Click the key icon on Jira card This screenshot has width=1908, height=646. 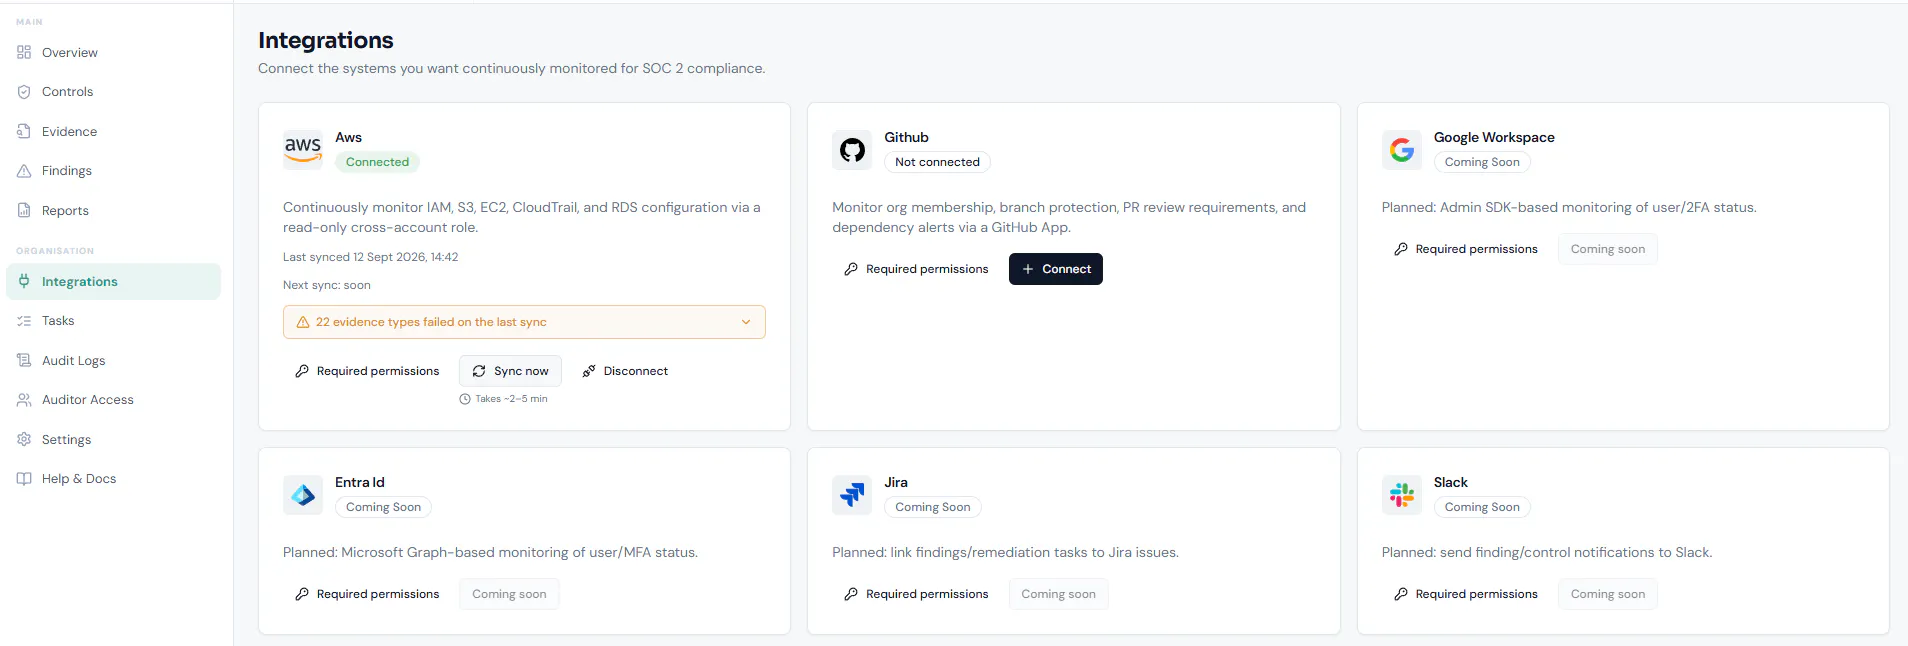coord(851,594)
